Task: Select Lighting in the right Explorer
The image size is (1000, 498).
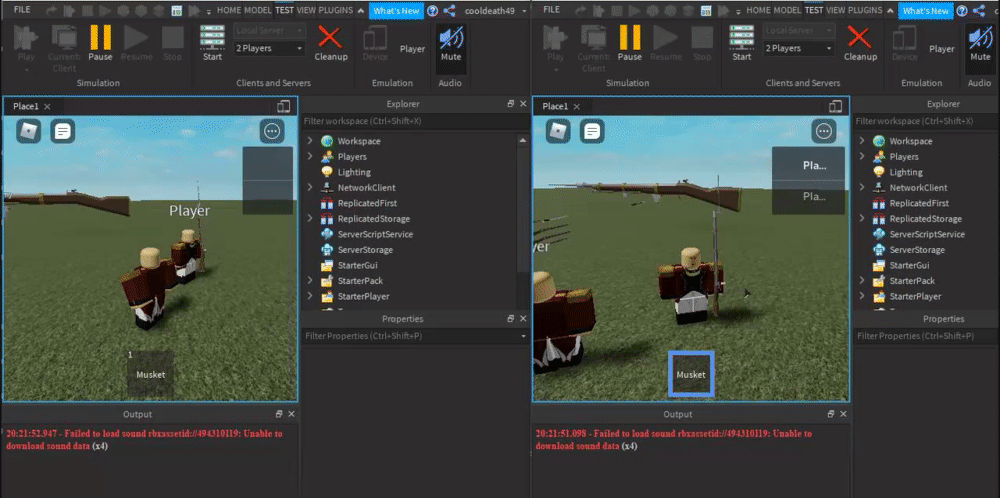Action: (x=906, y=172)
